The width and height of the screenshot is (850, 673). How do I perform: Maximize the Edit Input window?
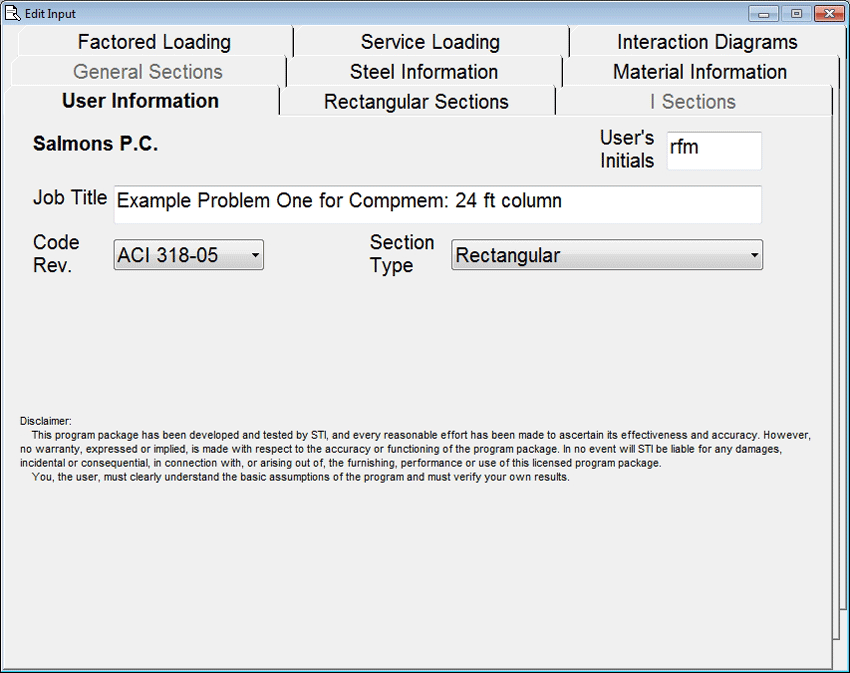click(x=796, y=13)
